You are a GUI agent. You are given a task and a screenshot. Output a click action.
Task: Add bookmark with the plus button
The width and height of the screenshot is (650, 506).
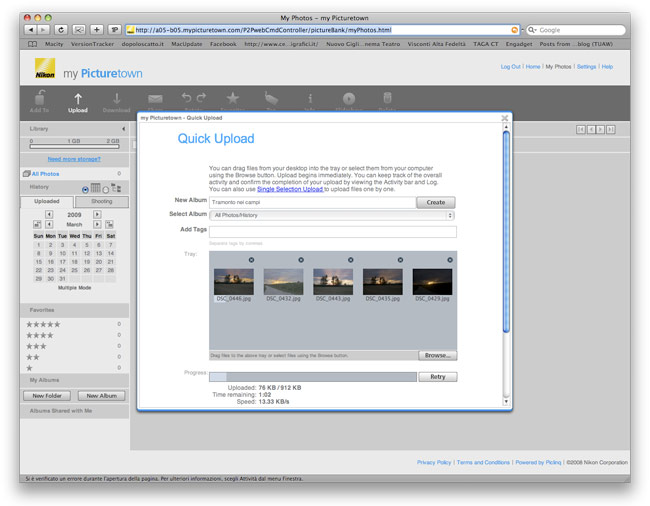pos(97,30)
